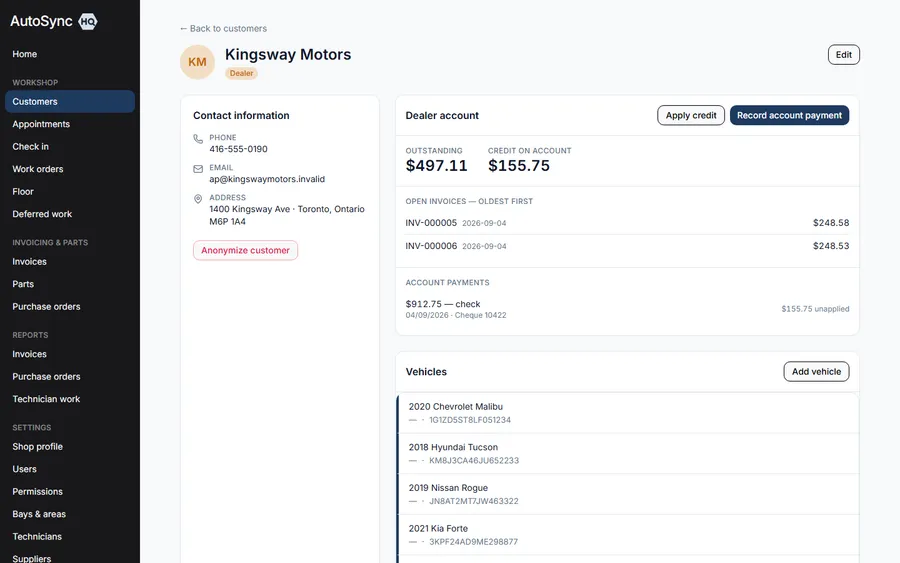This screenshot has width=900, height=563.
Task: Open the Floor view
Action: [x=70, y=192]
